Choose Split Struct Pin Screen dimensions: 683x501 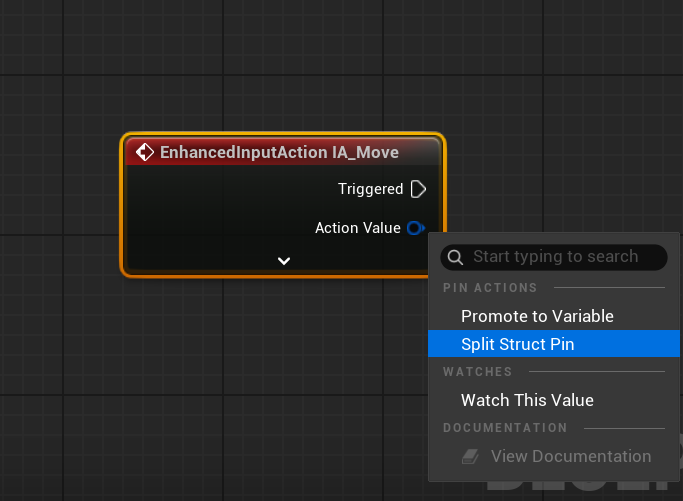(x=554, y=344)
